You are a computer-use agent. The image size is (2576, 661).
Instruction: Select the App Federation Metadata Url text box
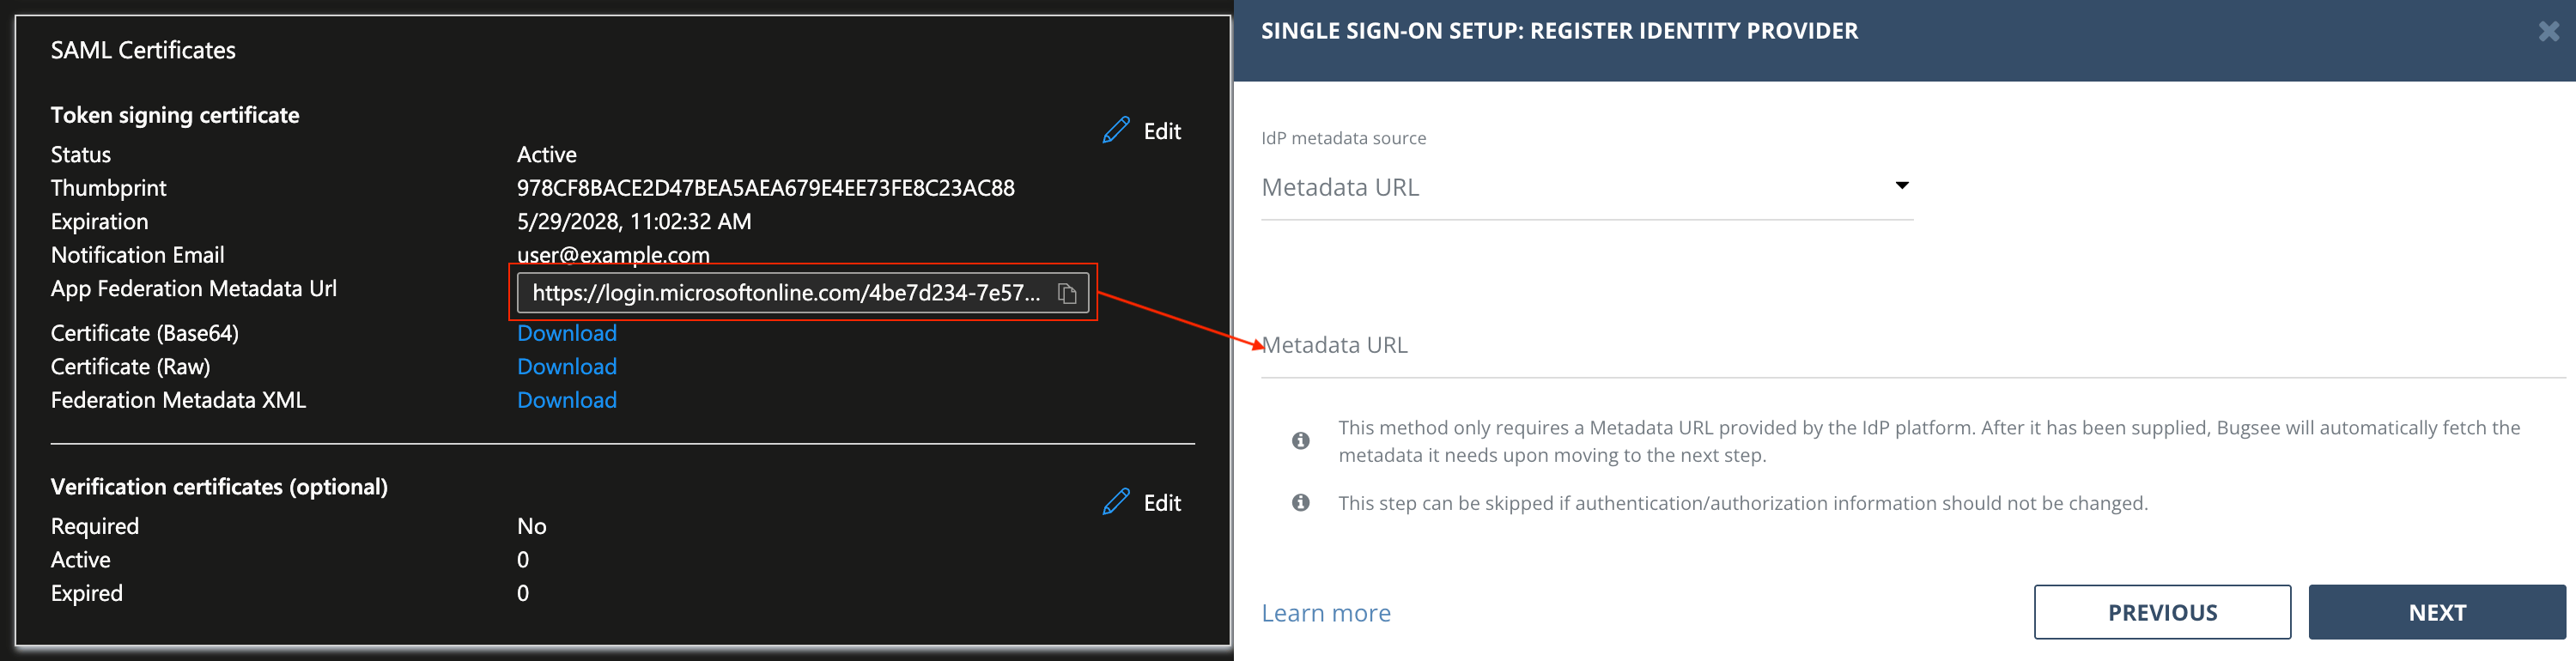click(785, 293)
